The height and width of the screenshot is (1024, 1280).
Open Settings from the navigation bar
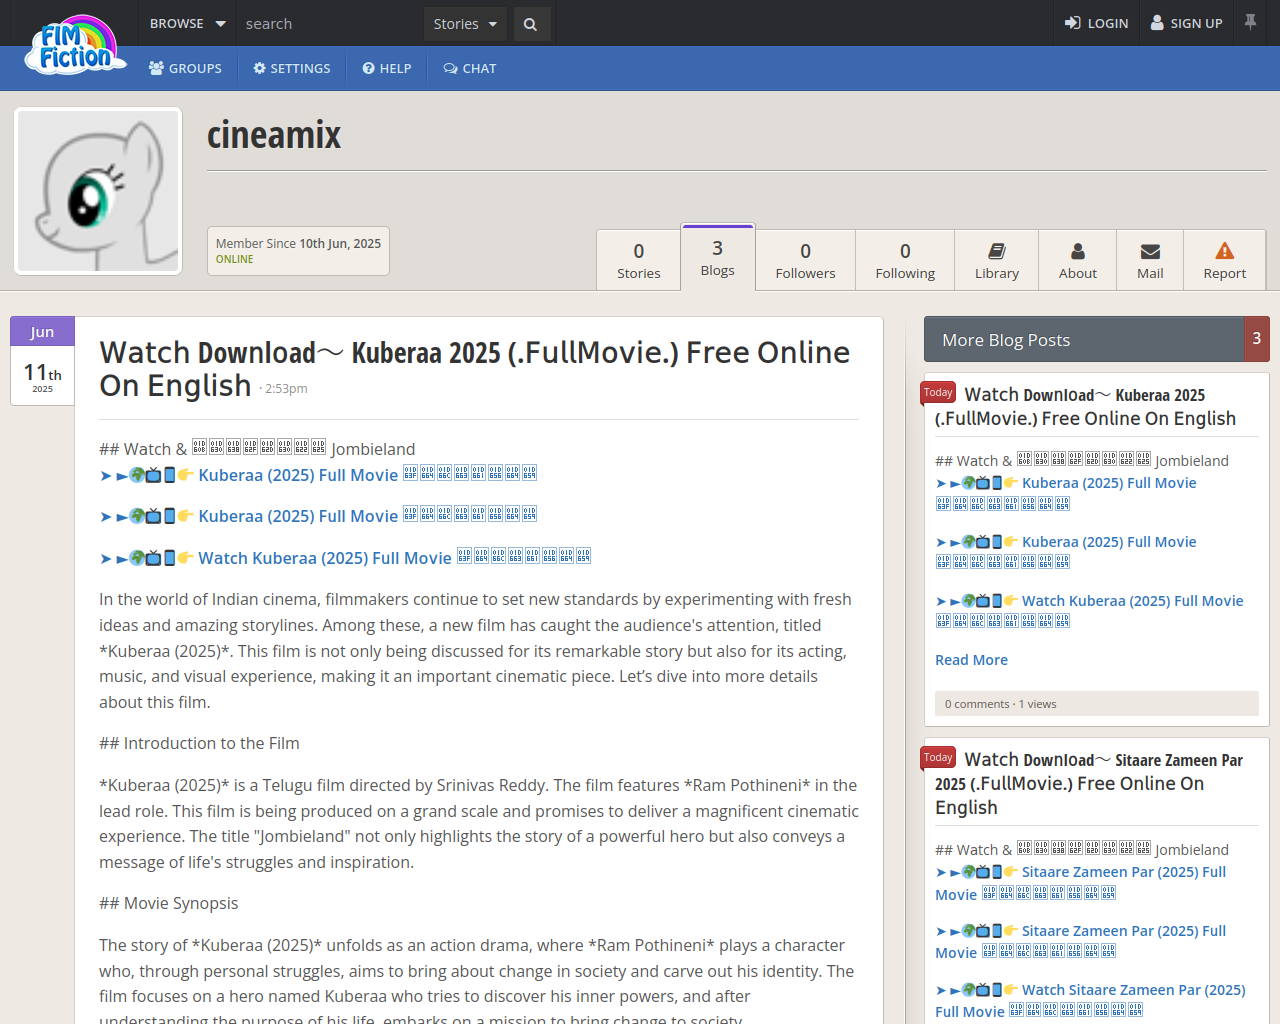292,68
